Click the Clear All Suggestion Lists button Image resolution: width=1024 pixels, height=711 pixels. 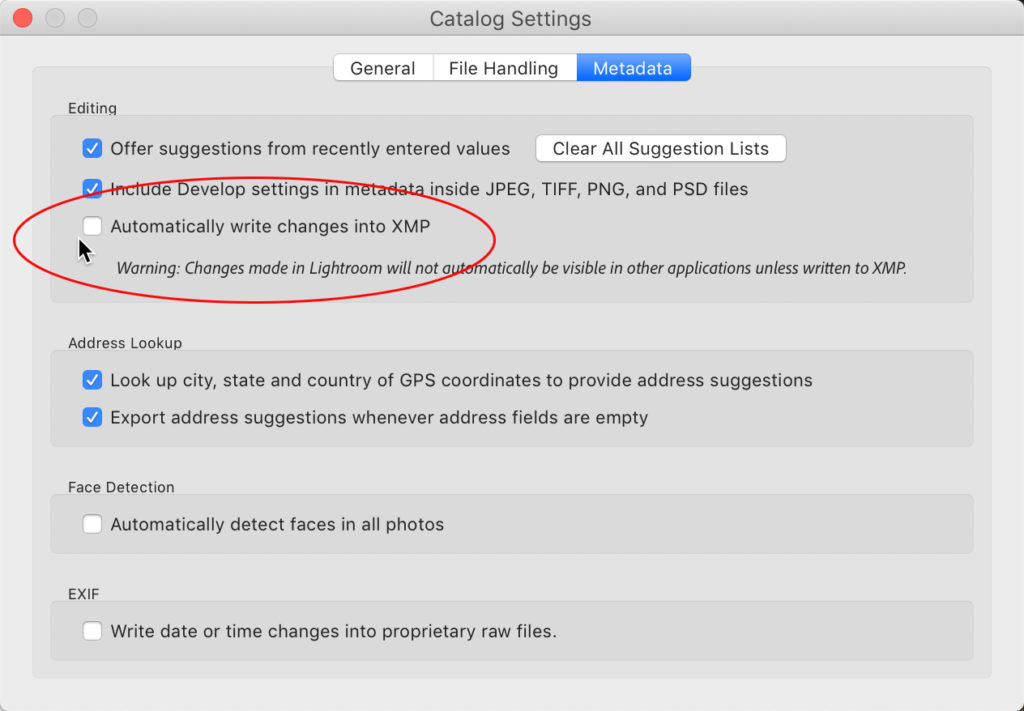coord(660,149)
